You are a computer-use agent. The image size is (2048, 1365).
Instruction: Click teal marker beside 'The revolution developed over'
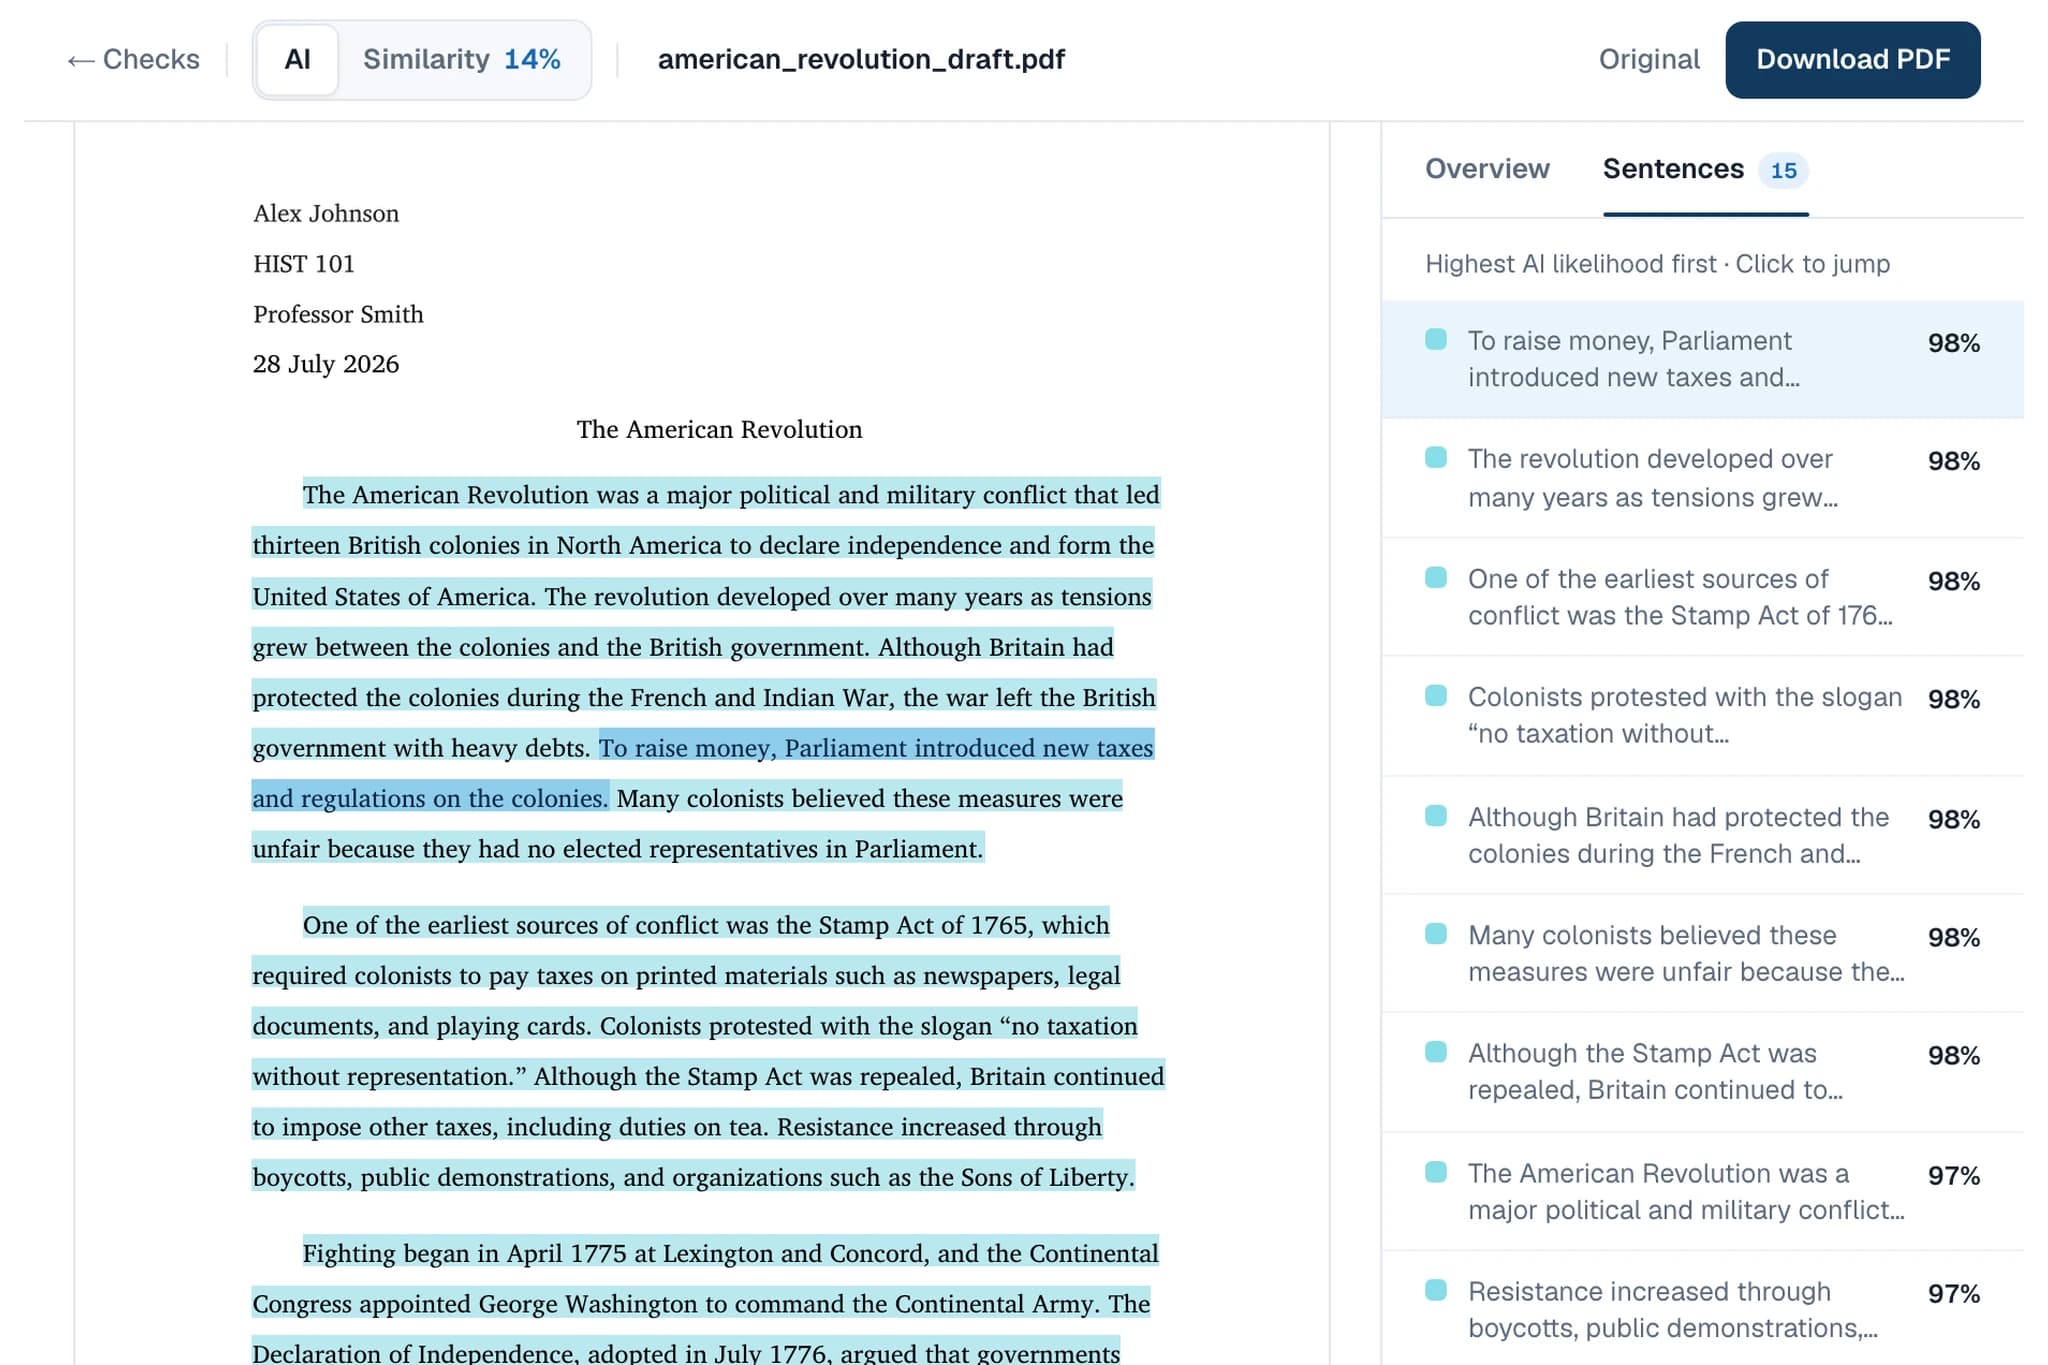pos(1435,457)
